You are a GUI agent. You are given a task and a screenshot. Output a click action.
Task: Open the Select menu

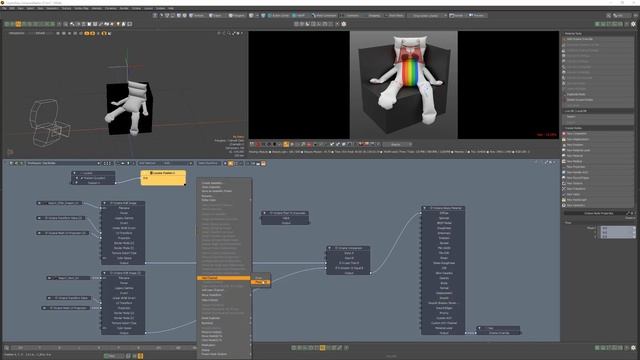coord(30,8)
